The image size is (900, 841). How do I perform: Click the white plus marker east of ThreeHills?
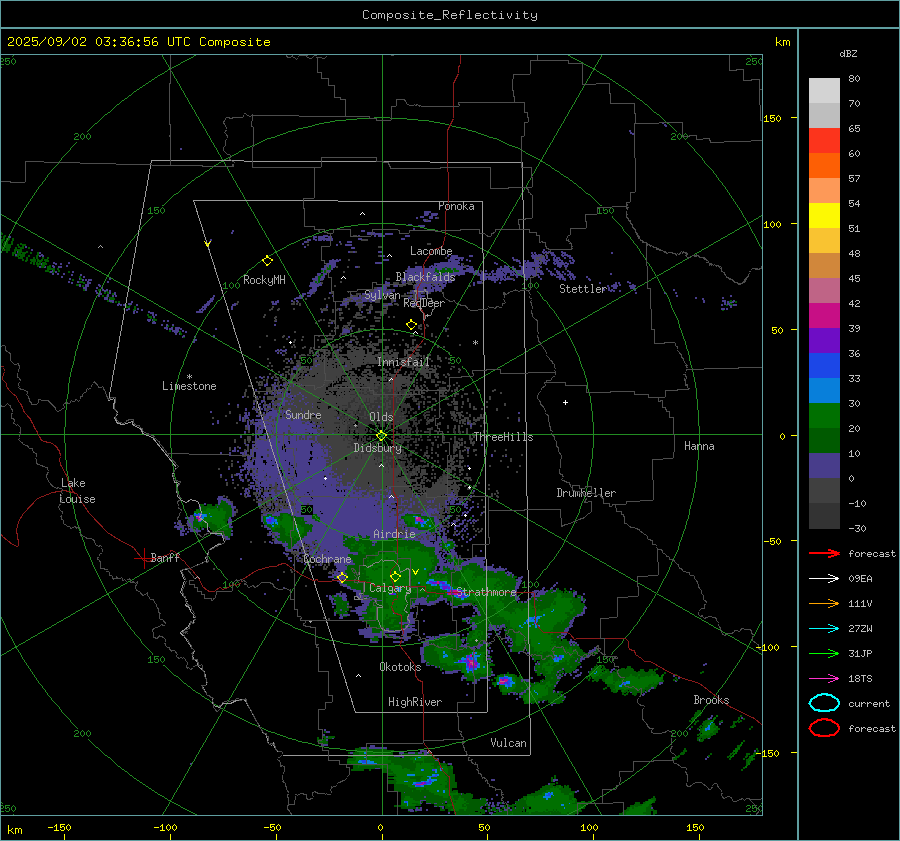pos(565,402)
